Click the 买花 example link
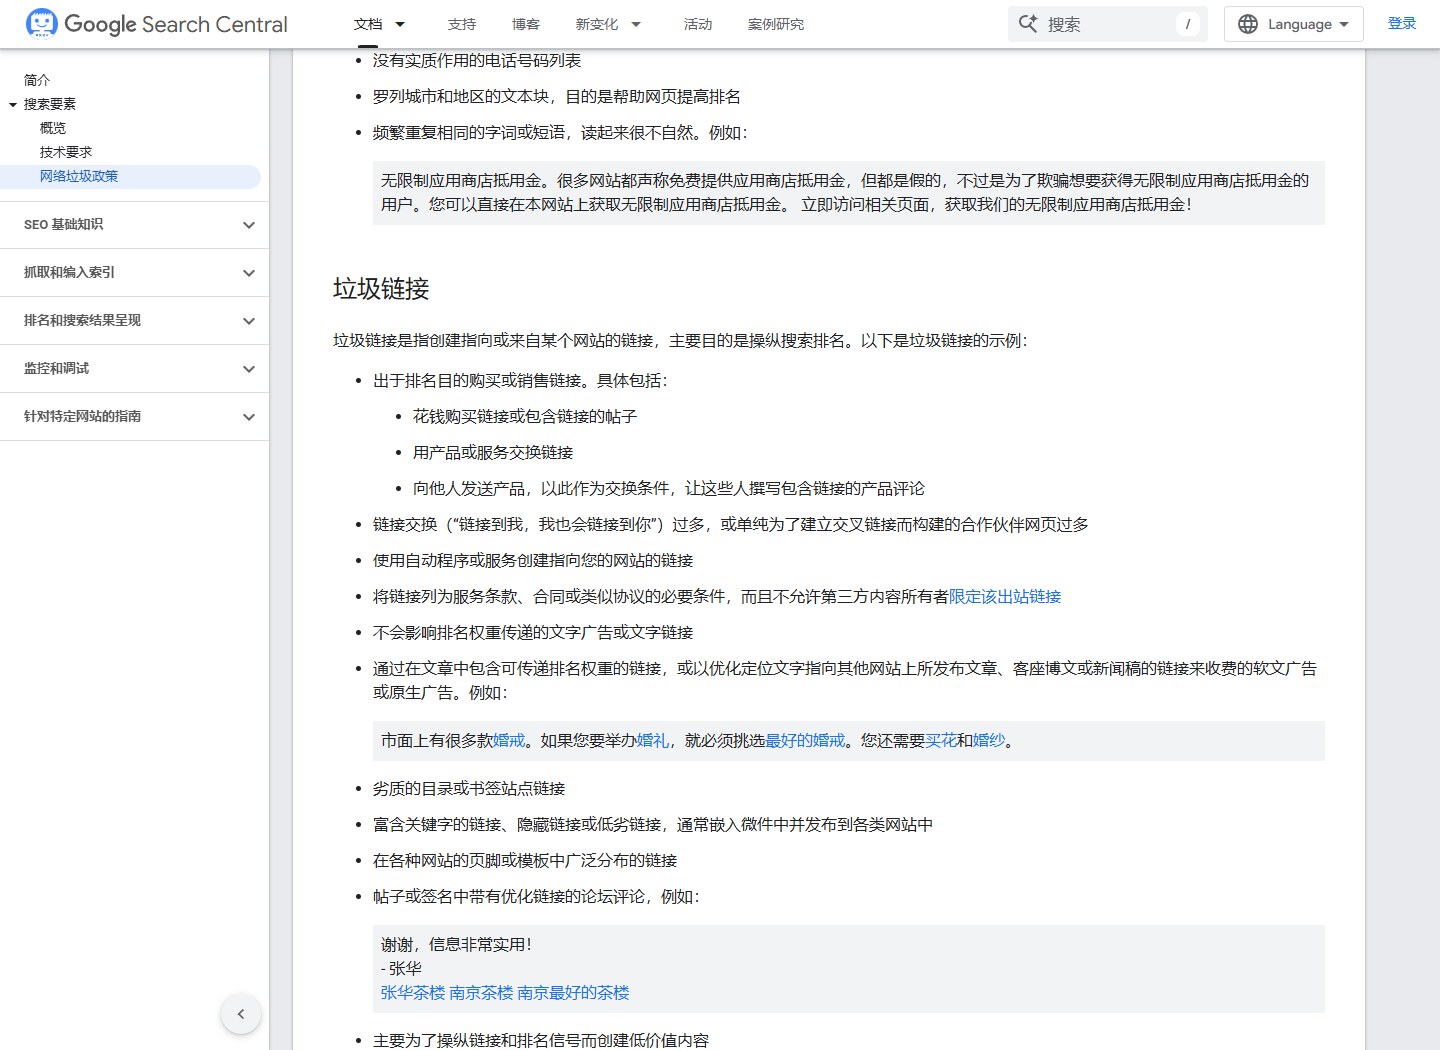Image resolution: width=1440 pixels, height=1050 pixels. click(x=941, y=741)
